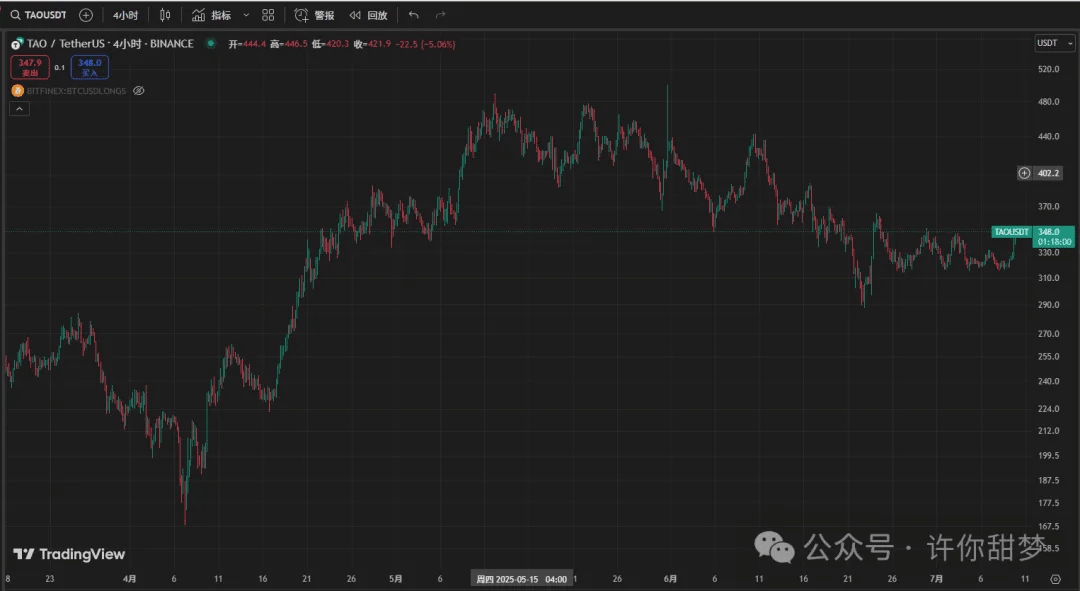The width and height of the screenshot is (1080, 591).
Task: Click the TAO coin logo icon in legend
Action: coord(17,43)
